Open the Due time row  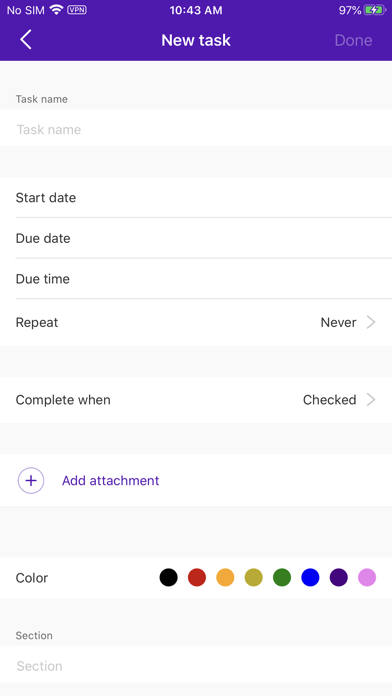tap(196, 279)
